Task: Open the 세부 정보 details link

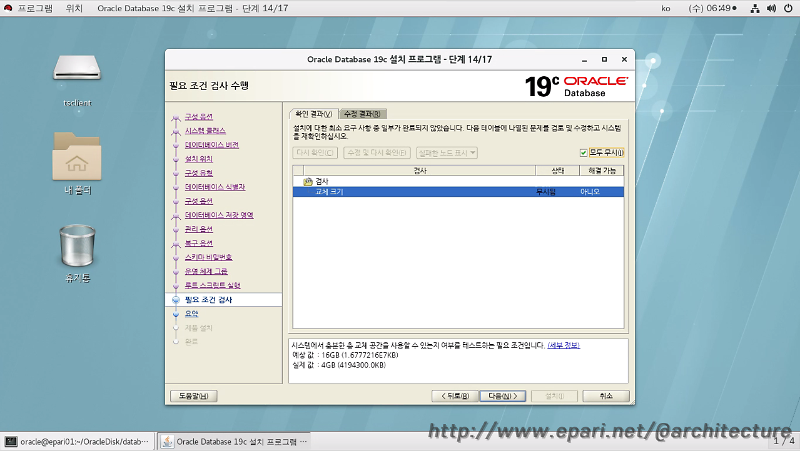Action: [563, 345]
